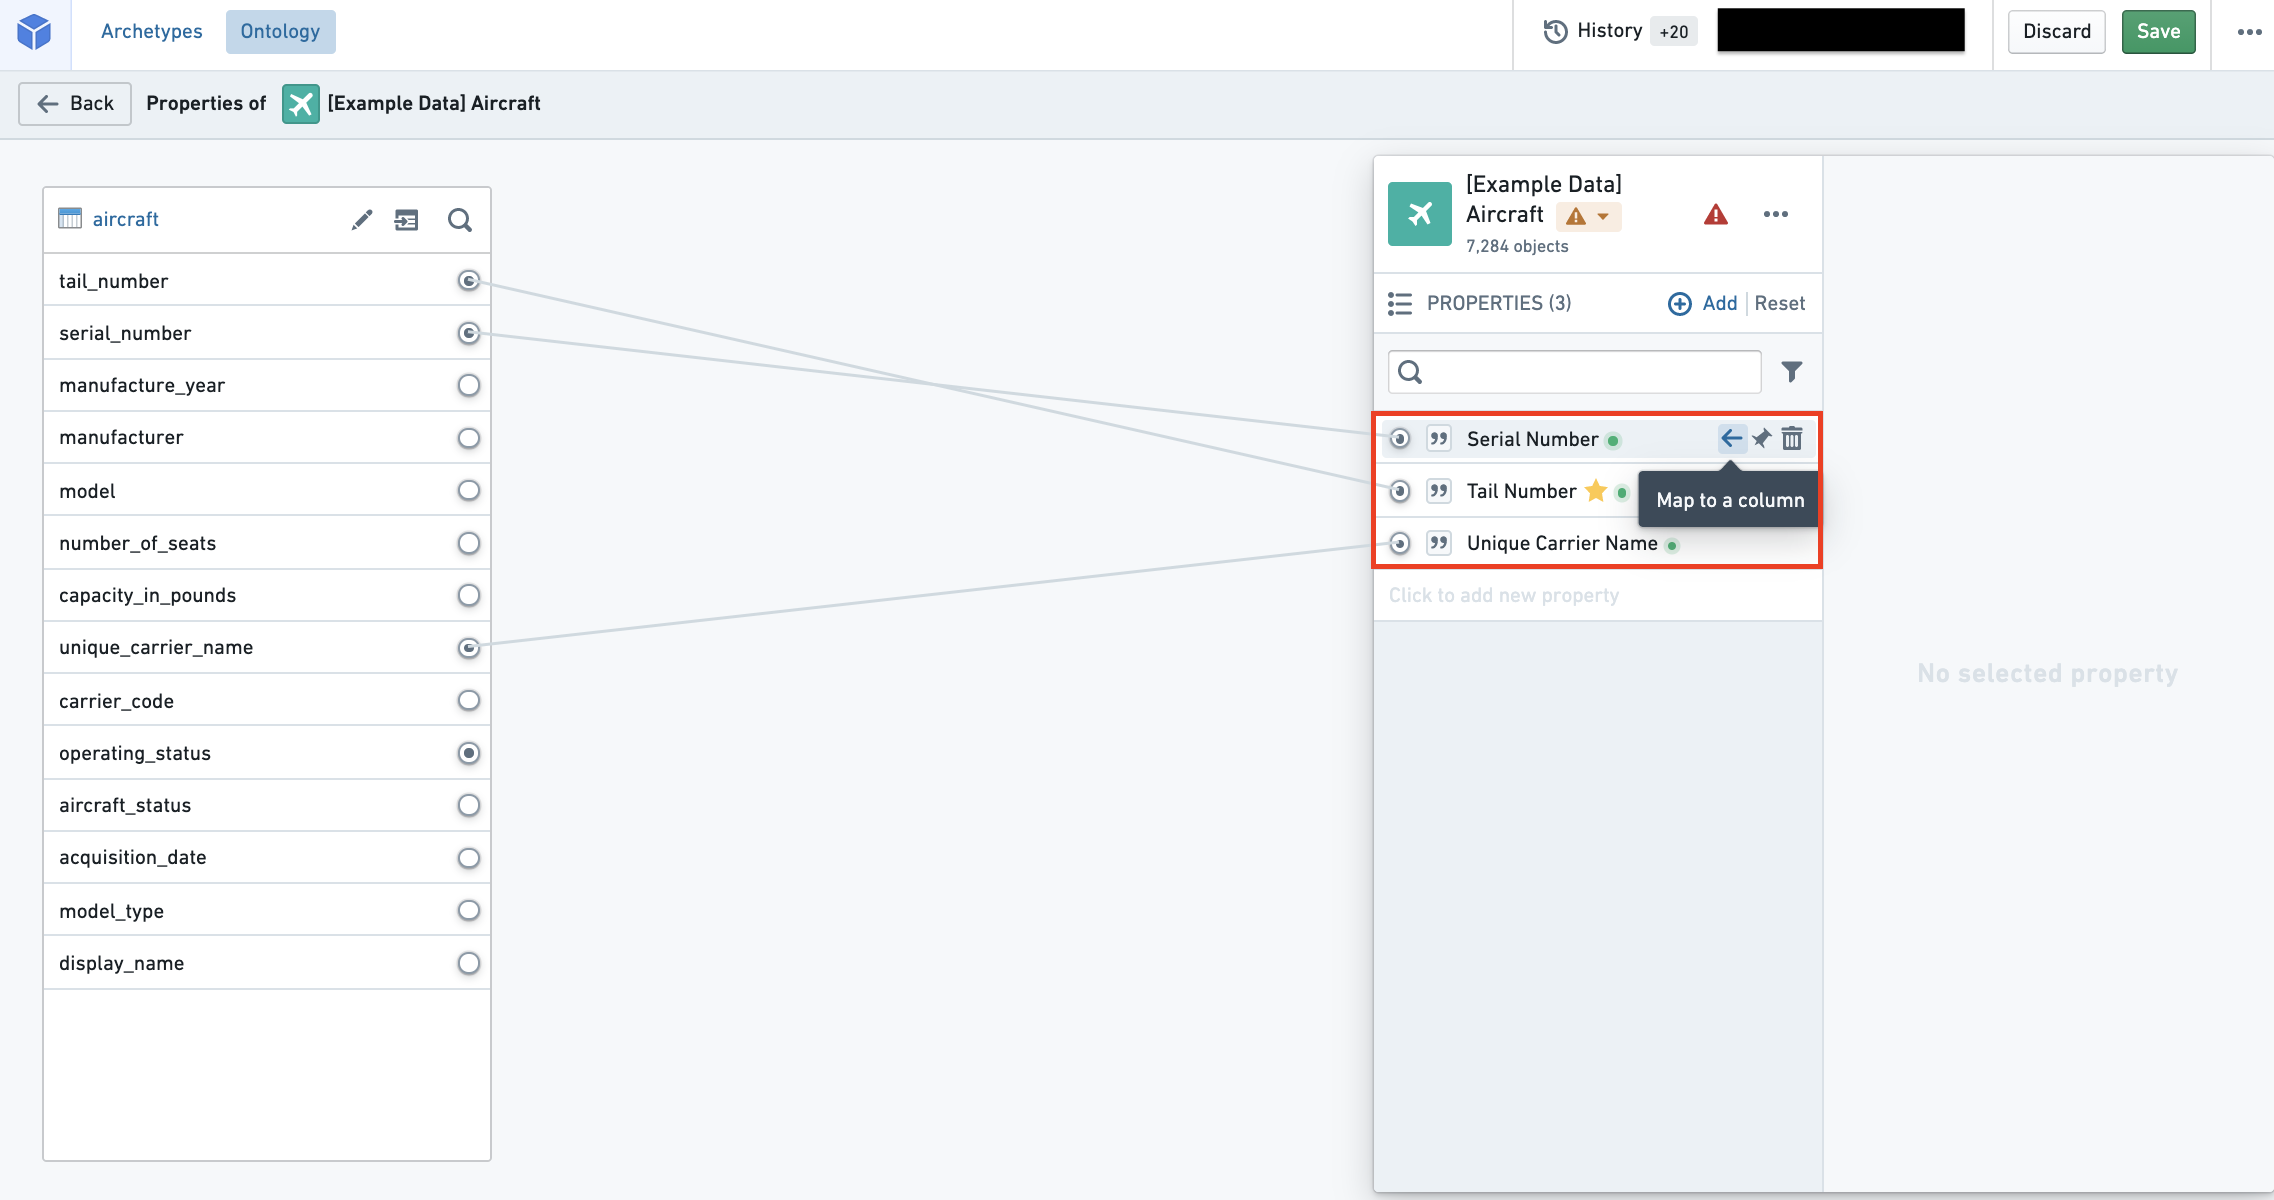Click the pencil edit icon beside aircraft
The image size is (2274, 1200).
tap(362, 220)
